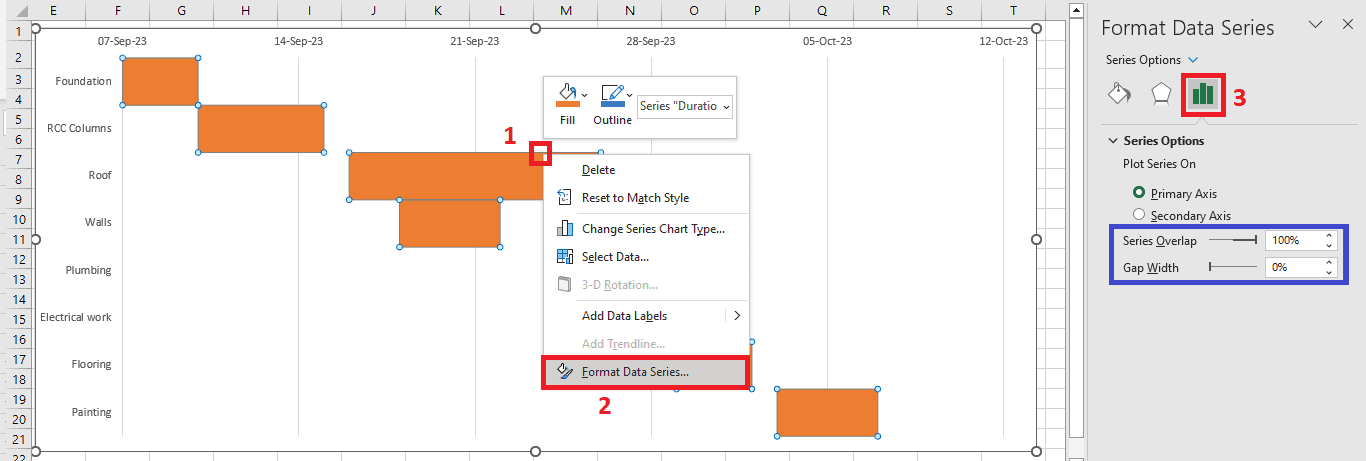Click the 14-Sep-23 axis date label
Viewport: 1366px width, 461px height.
click(x=298, y=42)
